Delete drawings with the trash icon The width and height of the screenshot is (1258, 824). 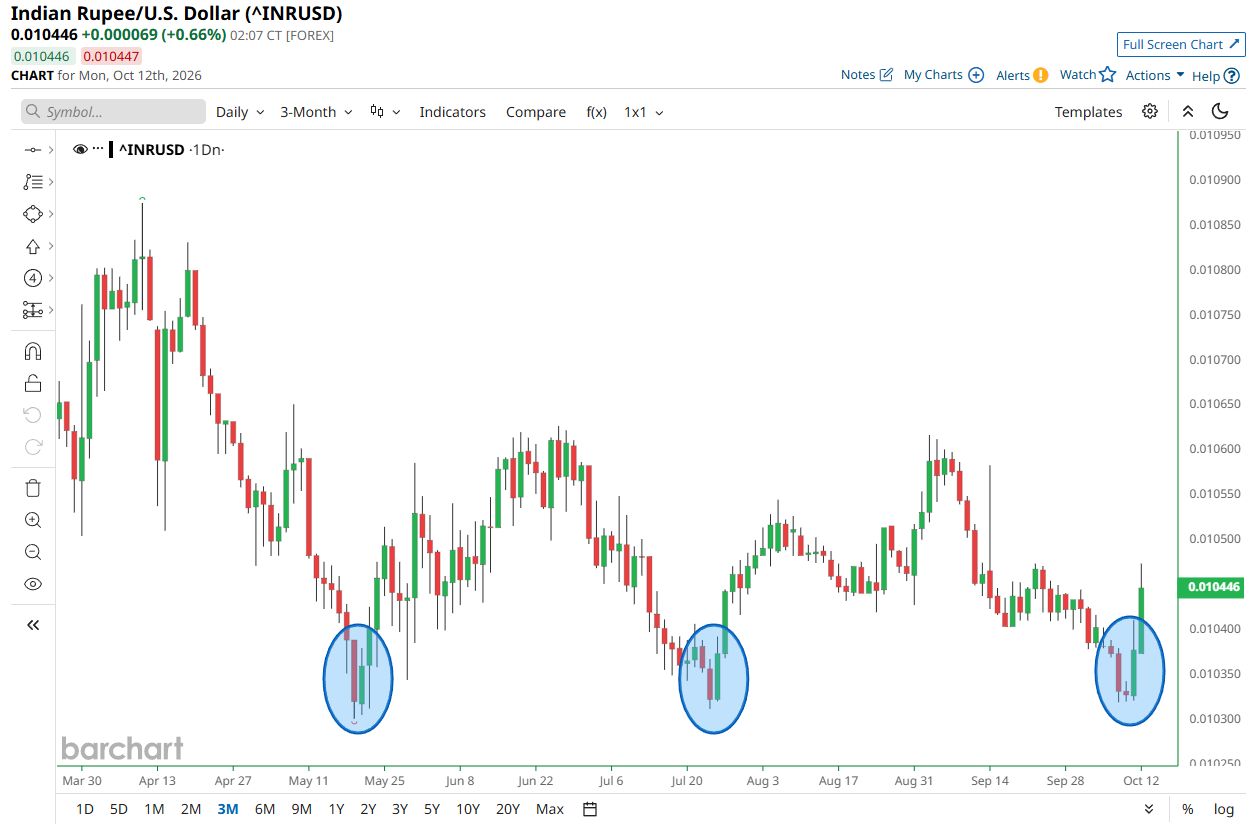coord(32,488)
